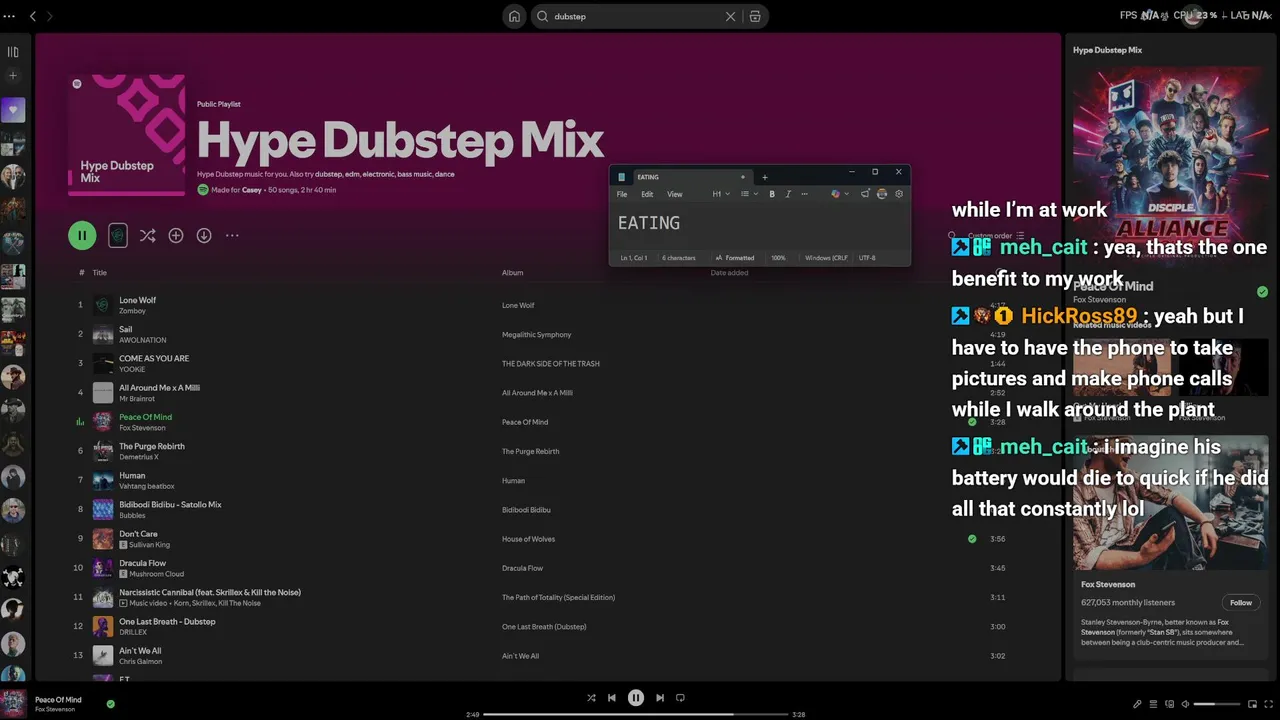The image size is (1280, 720).
Task: Open Notepad settings gear
Action: [899, 194]
